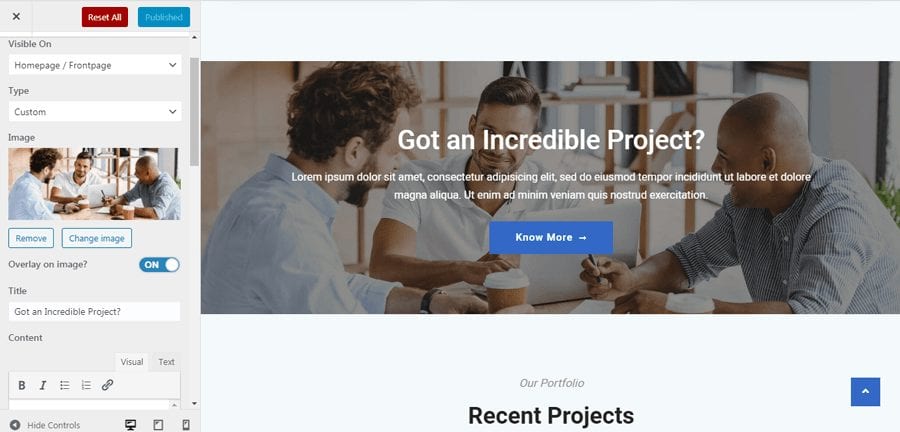This screenshot has height=432, width=900.
Task: Switch to mobile preview icon
Action: click(x=186, y=425)
